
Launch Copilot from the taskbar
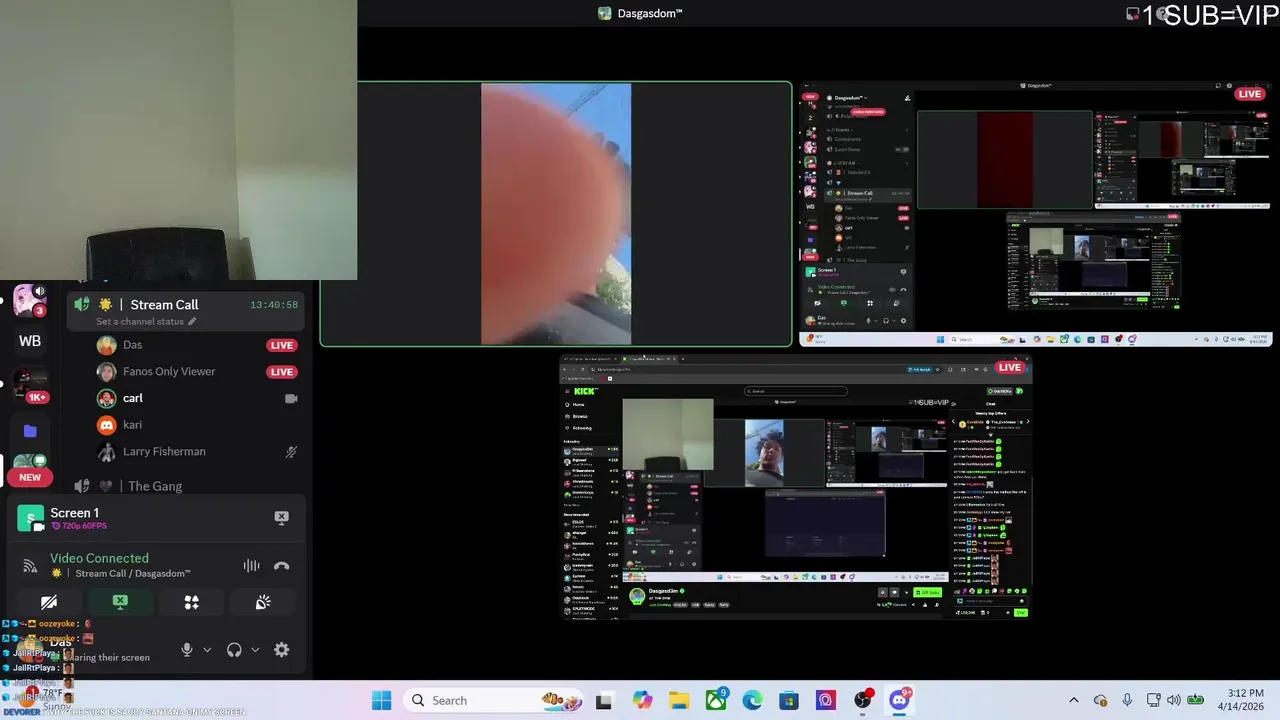(642, 701)
